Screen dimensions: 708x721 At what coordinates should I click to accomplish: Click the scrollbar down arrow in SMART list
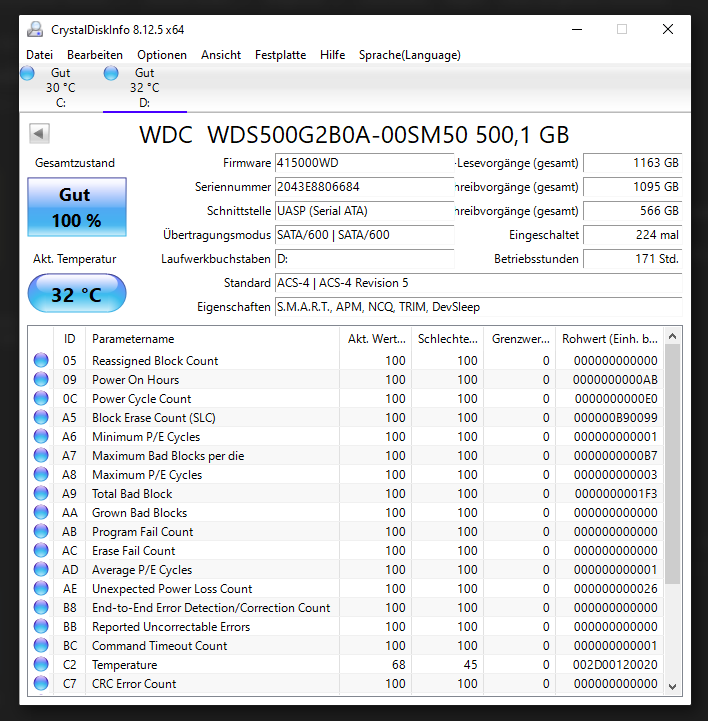point(672,687)
